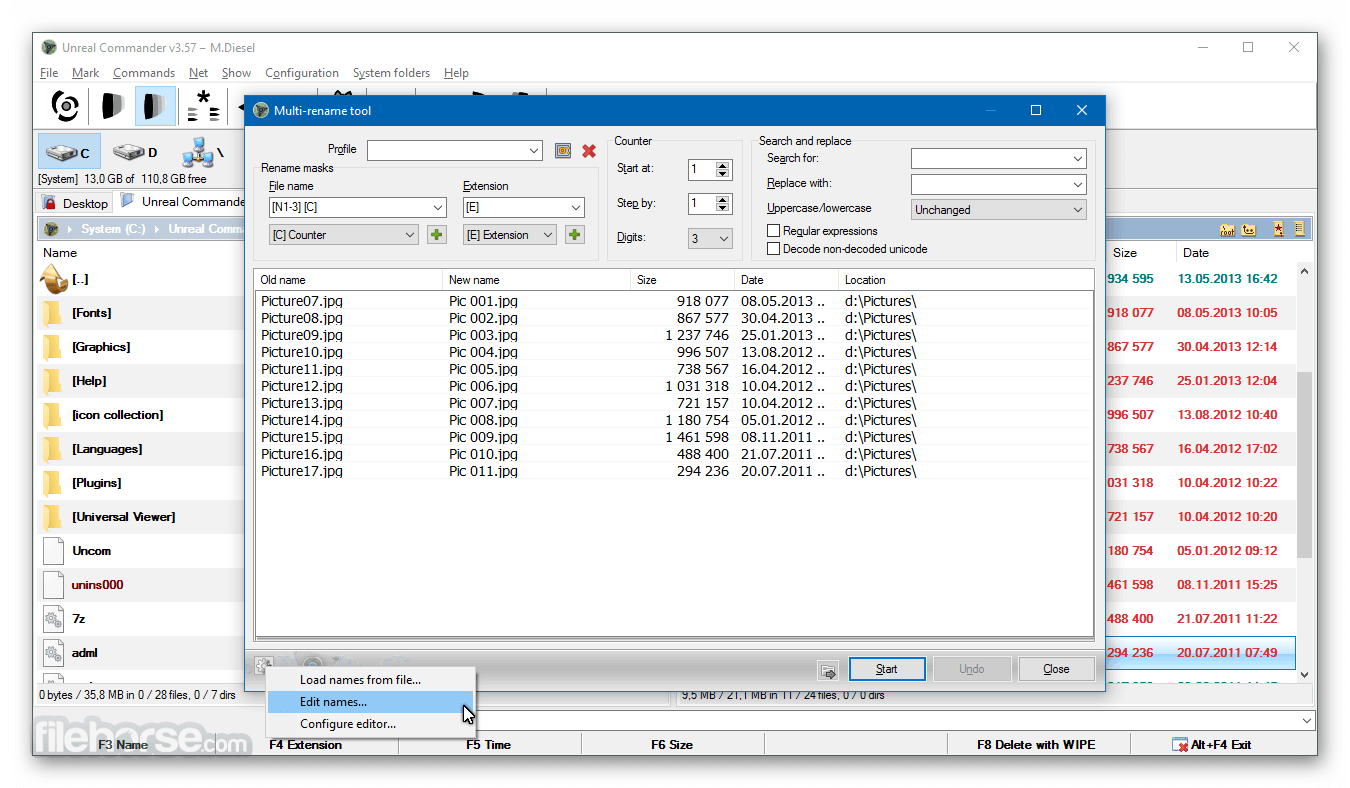Click the save profile icon beside Profile
This screenshot has width=1350, height=788.
pyautogui.click(x=563, y=150)
